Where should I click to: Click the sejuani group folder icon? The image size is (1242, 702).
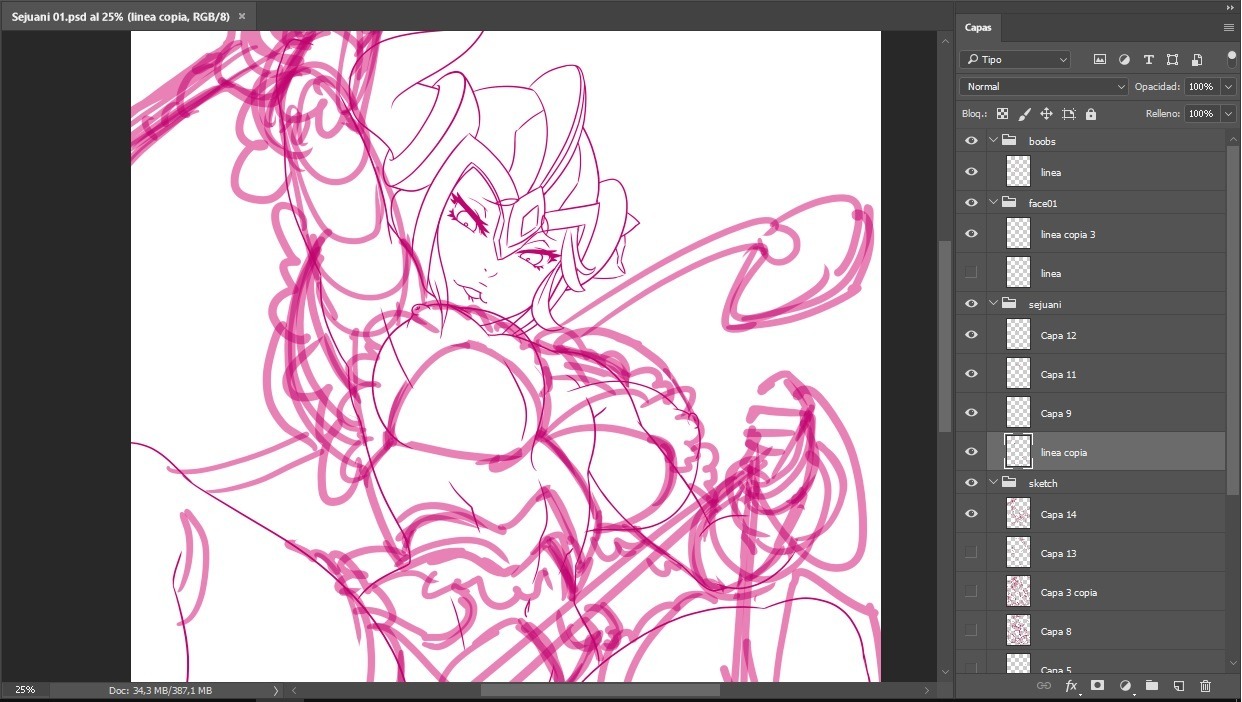click(1009, 303)
